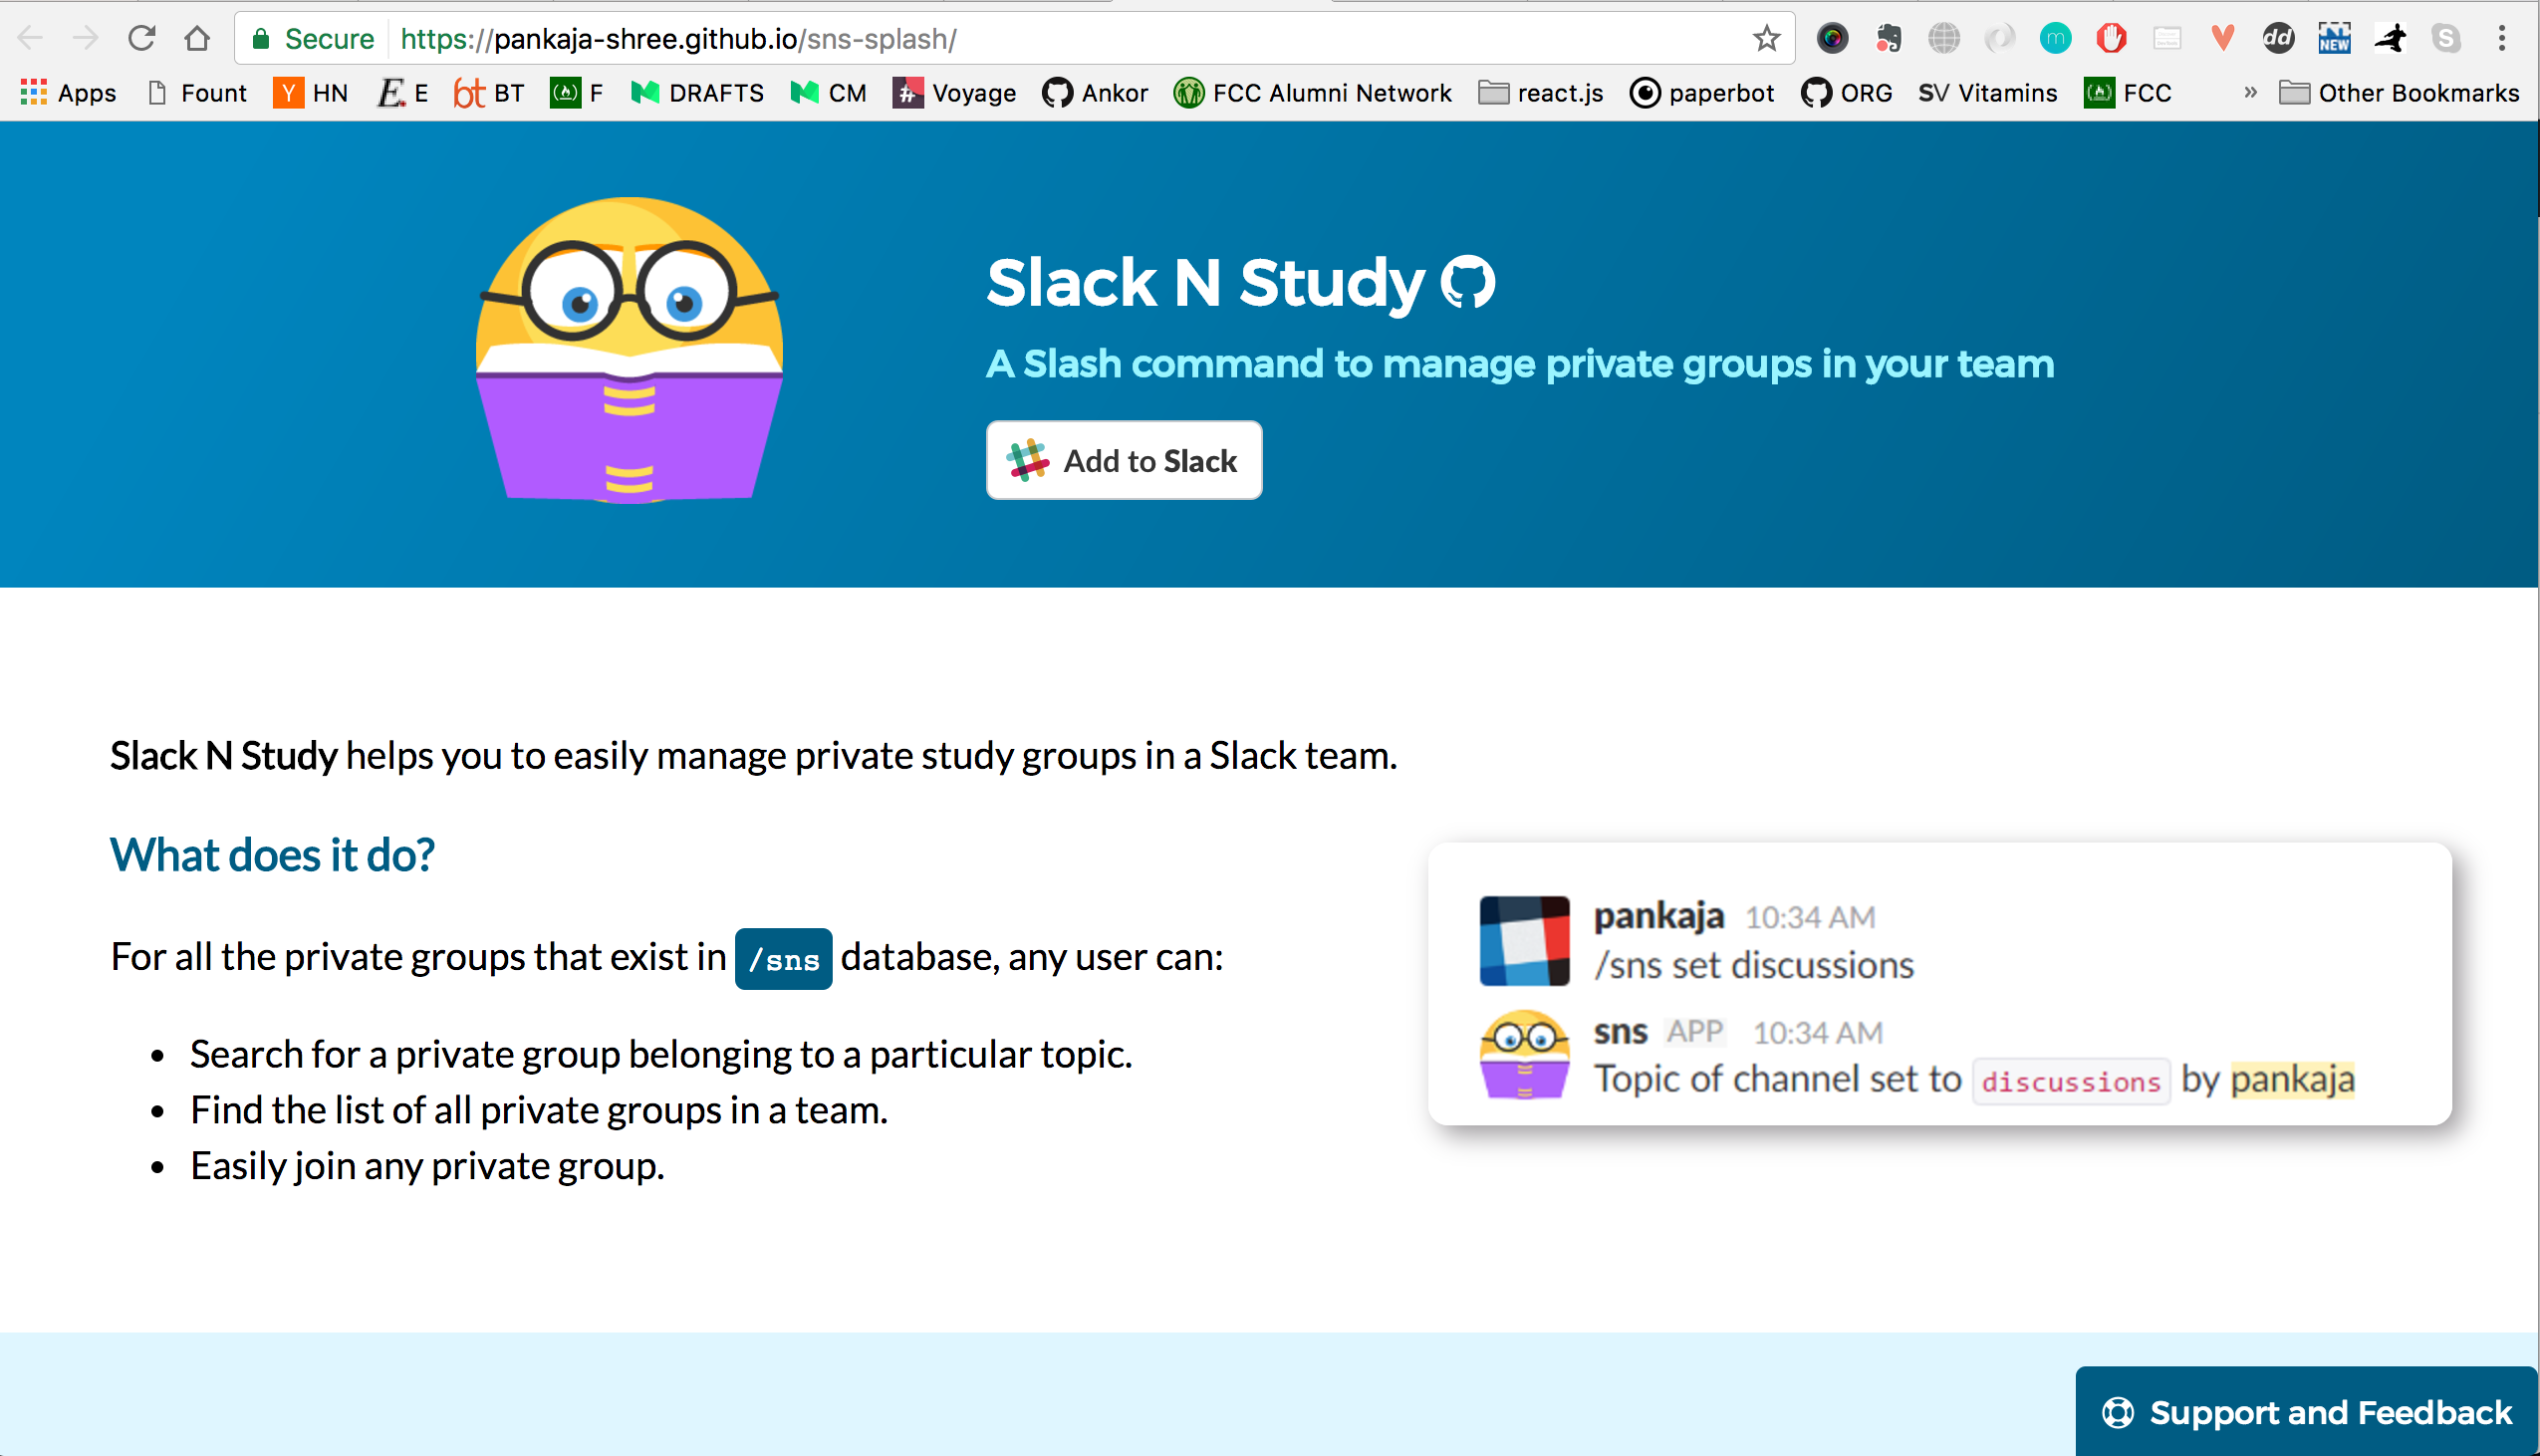Bookmark this page with the star
Screen dimensions: 2540x1456
tap(1766, 39)
